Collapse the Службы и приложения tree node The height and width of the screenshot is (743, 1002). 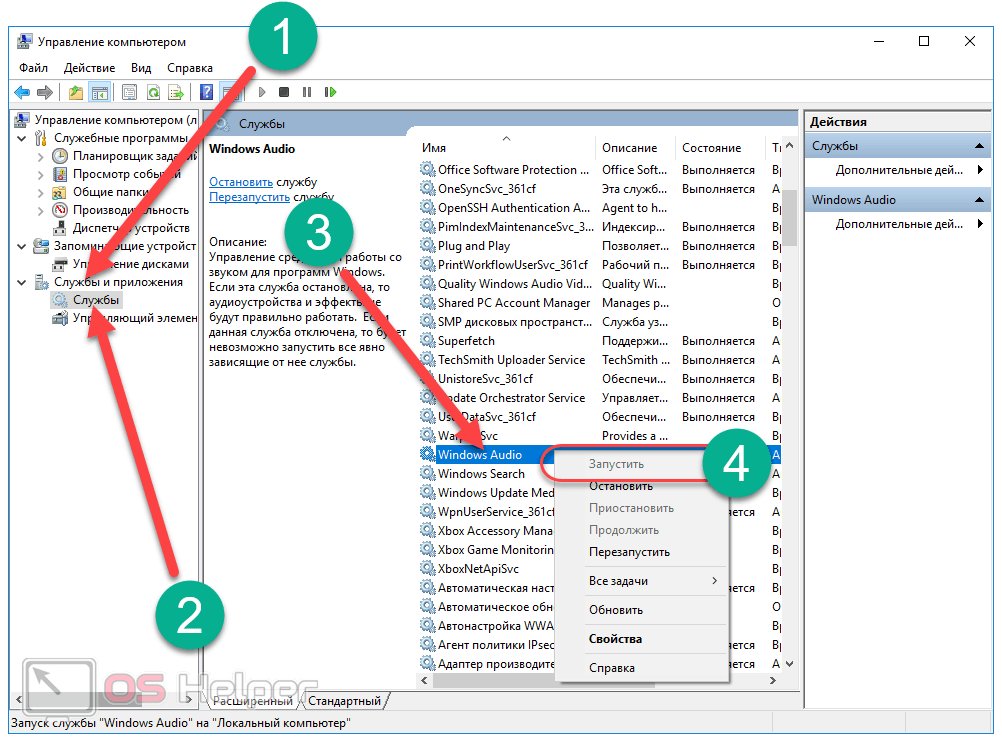pyautogui.click(x=22, y=283)
